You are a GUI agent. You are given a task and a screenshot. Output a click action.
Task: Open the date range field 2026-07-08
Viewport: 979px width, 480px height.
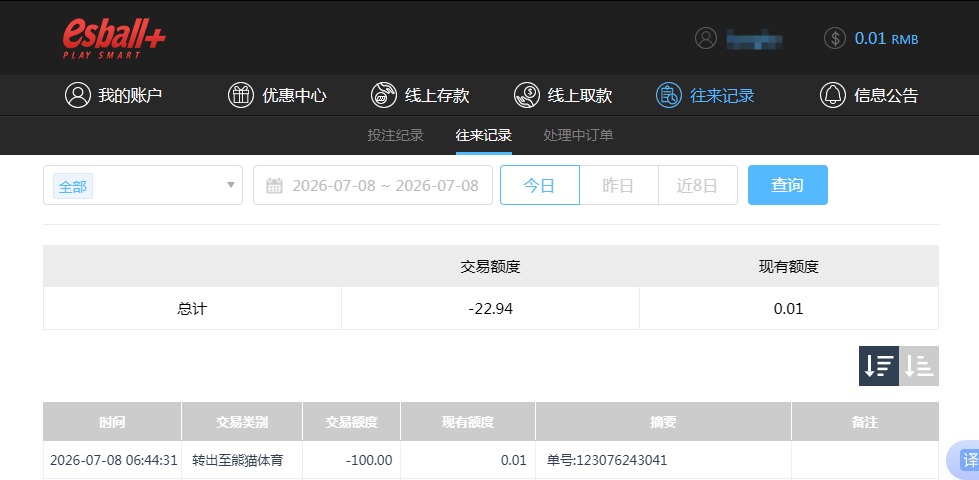pos(373,185)
